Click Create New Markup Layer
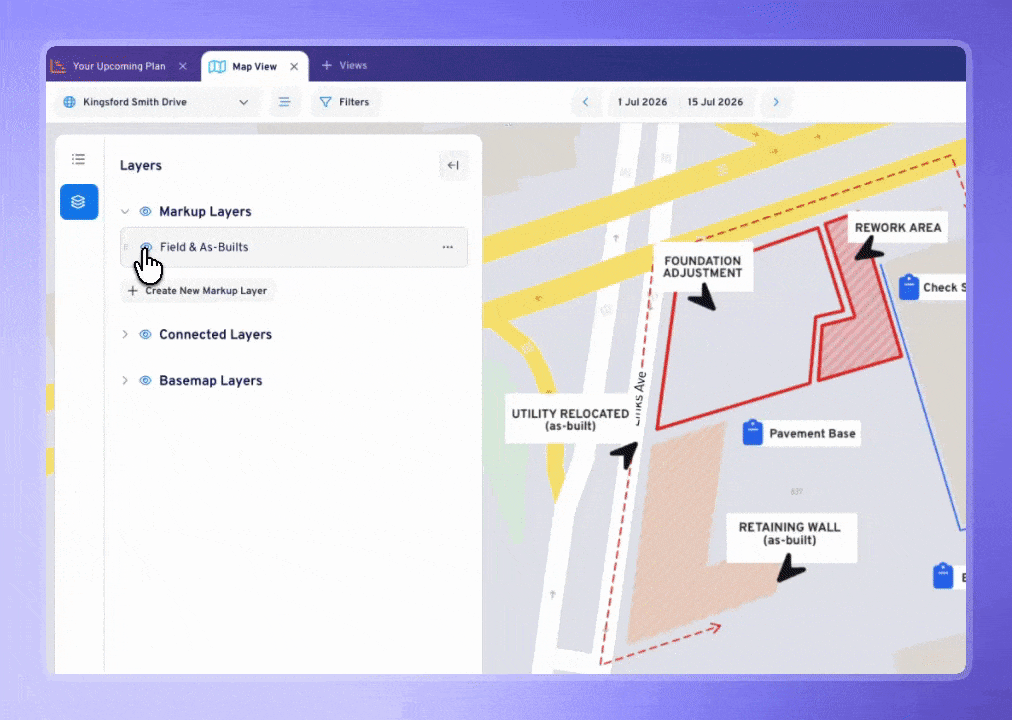The width and height of the screenshot is (1012, 720). [198, 291]
